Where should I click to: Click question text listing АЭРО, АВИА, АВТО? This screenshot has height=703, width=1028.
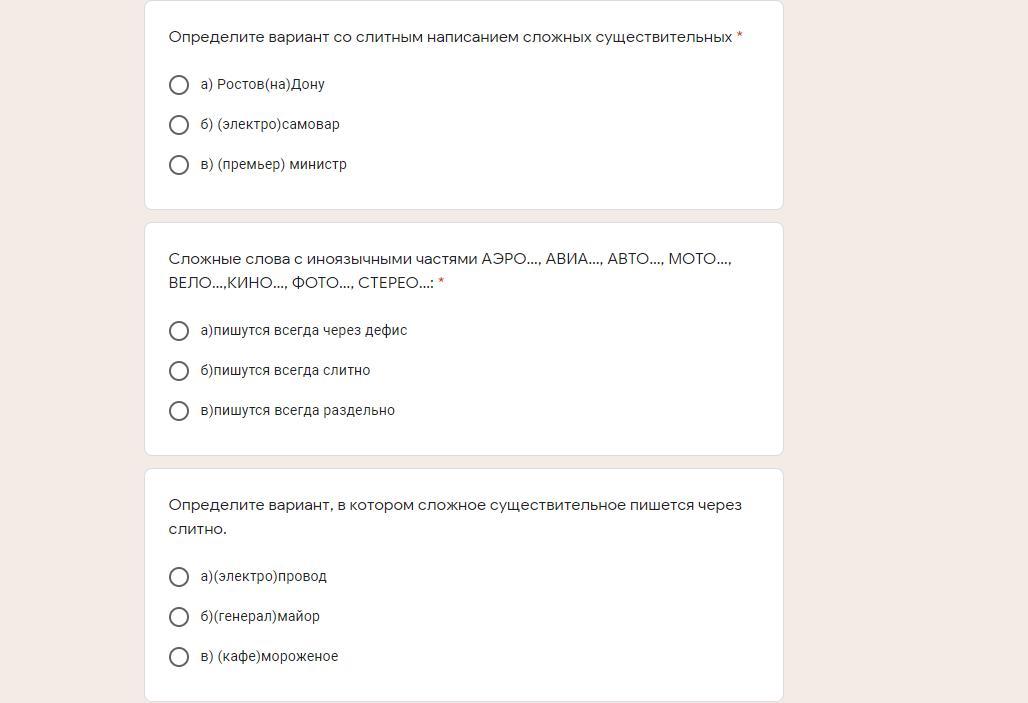[450, 271]
